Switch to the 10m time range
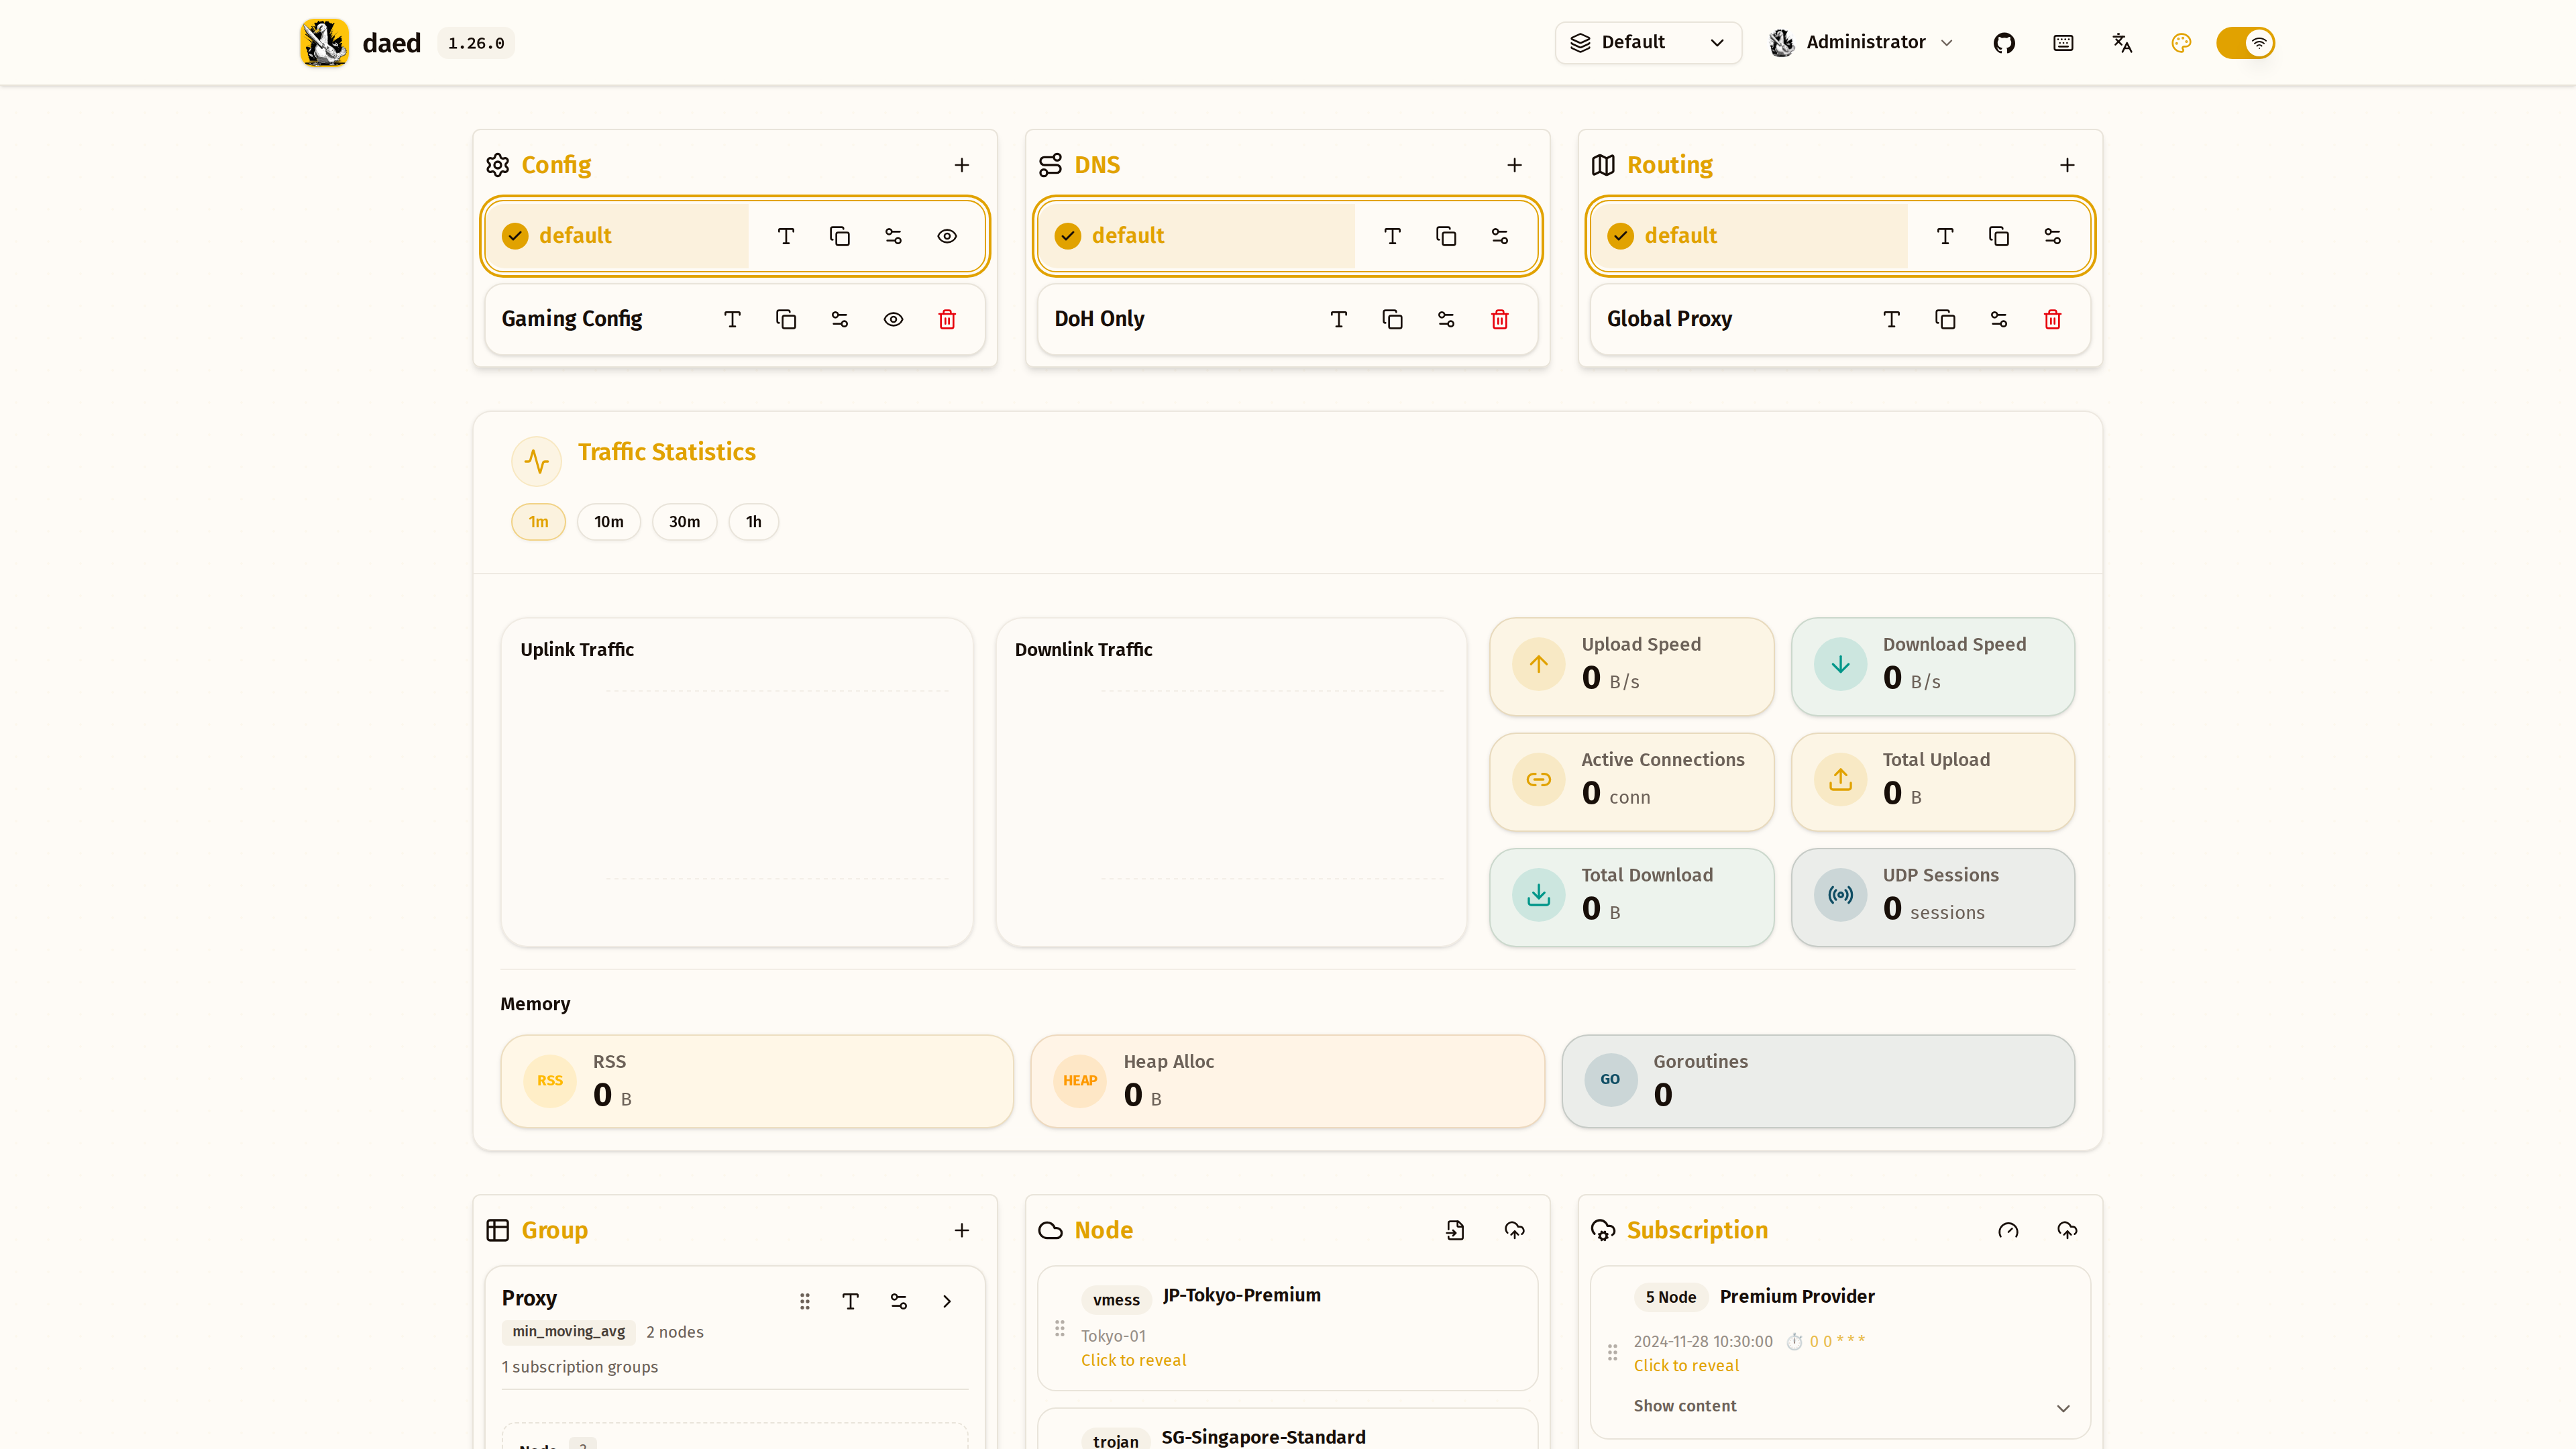Viewport: 2576px width, 1449px height. click(608, 522)
